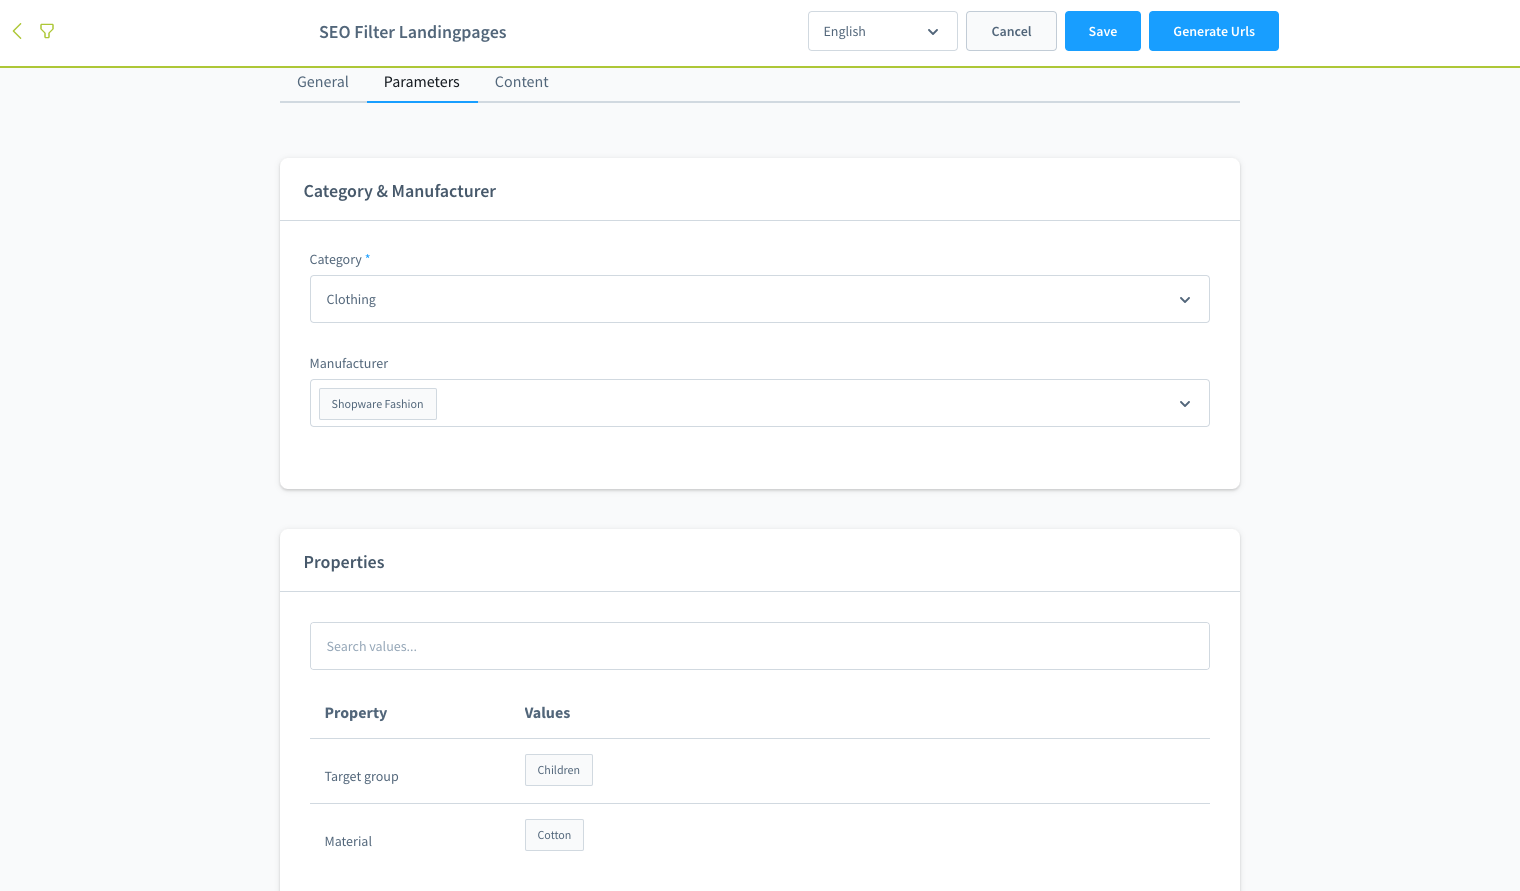Click the Property column header
Viewport: 1520px width, 891px height.
tap(356, 713)
